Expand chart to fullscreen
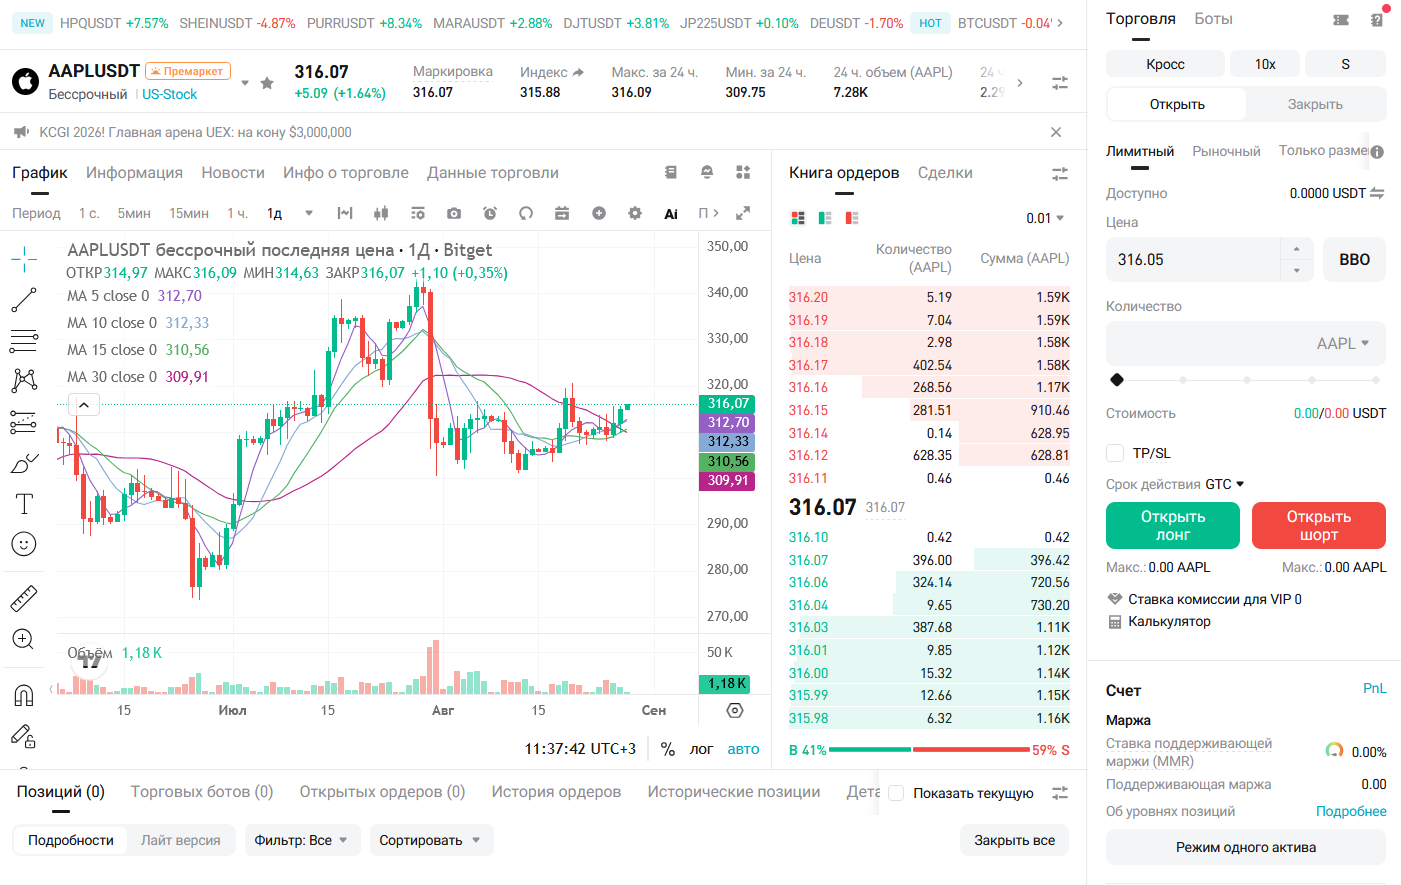1401x885 pixels. tap(743, 213)
